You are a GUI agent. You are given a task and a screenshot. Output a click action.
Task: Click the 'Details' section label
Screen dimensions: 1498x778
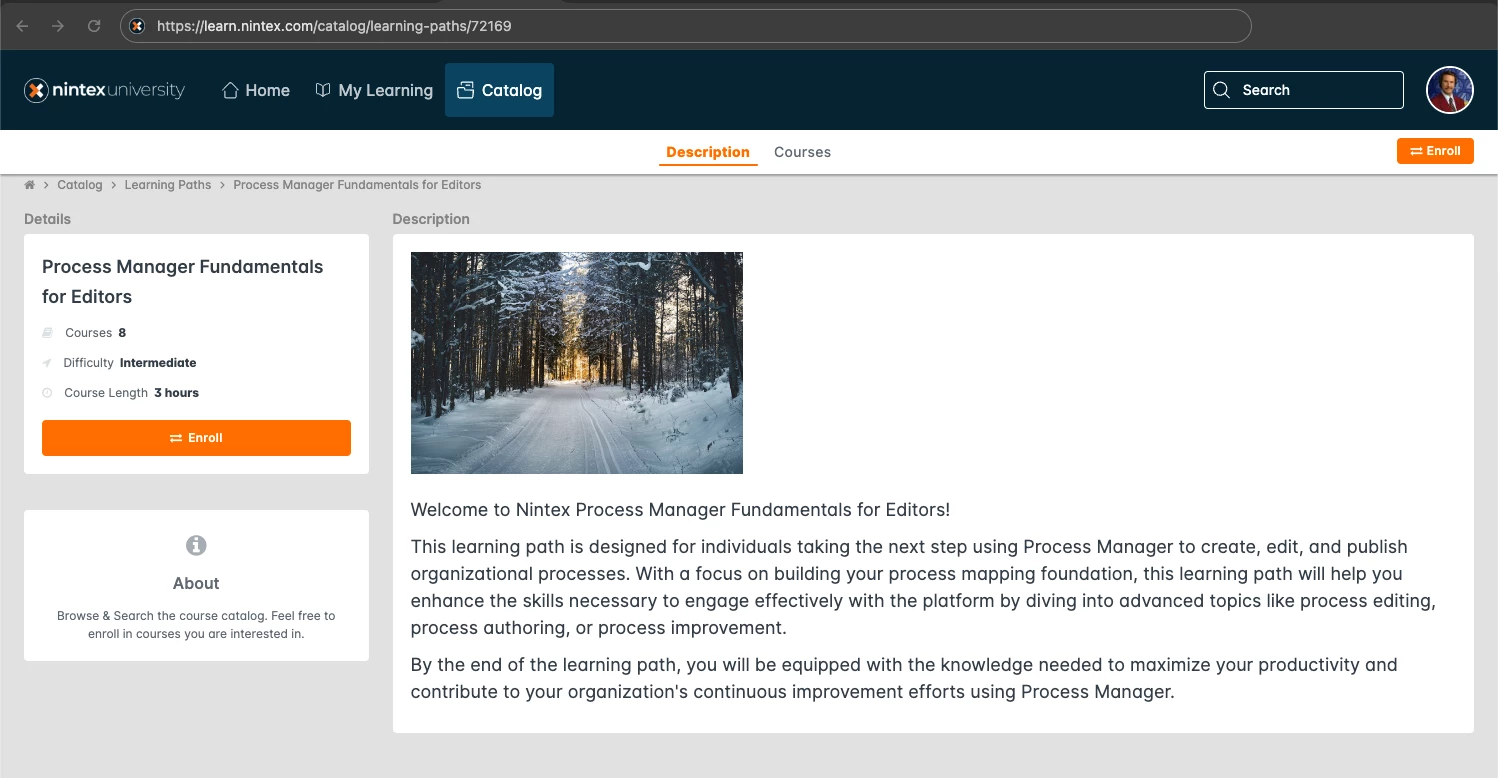47,219
